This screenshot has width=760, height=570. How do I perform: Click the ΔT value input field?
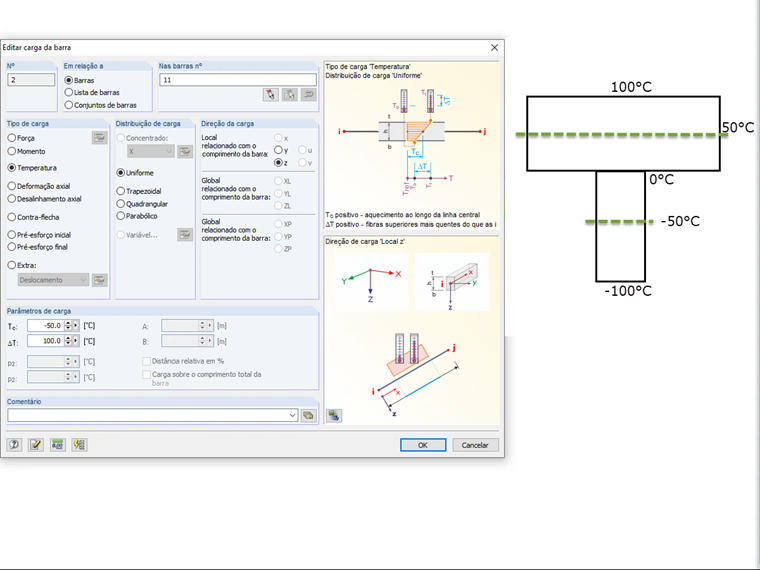pyautogui.click(x=46, y=341)
